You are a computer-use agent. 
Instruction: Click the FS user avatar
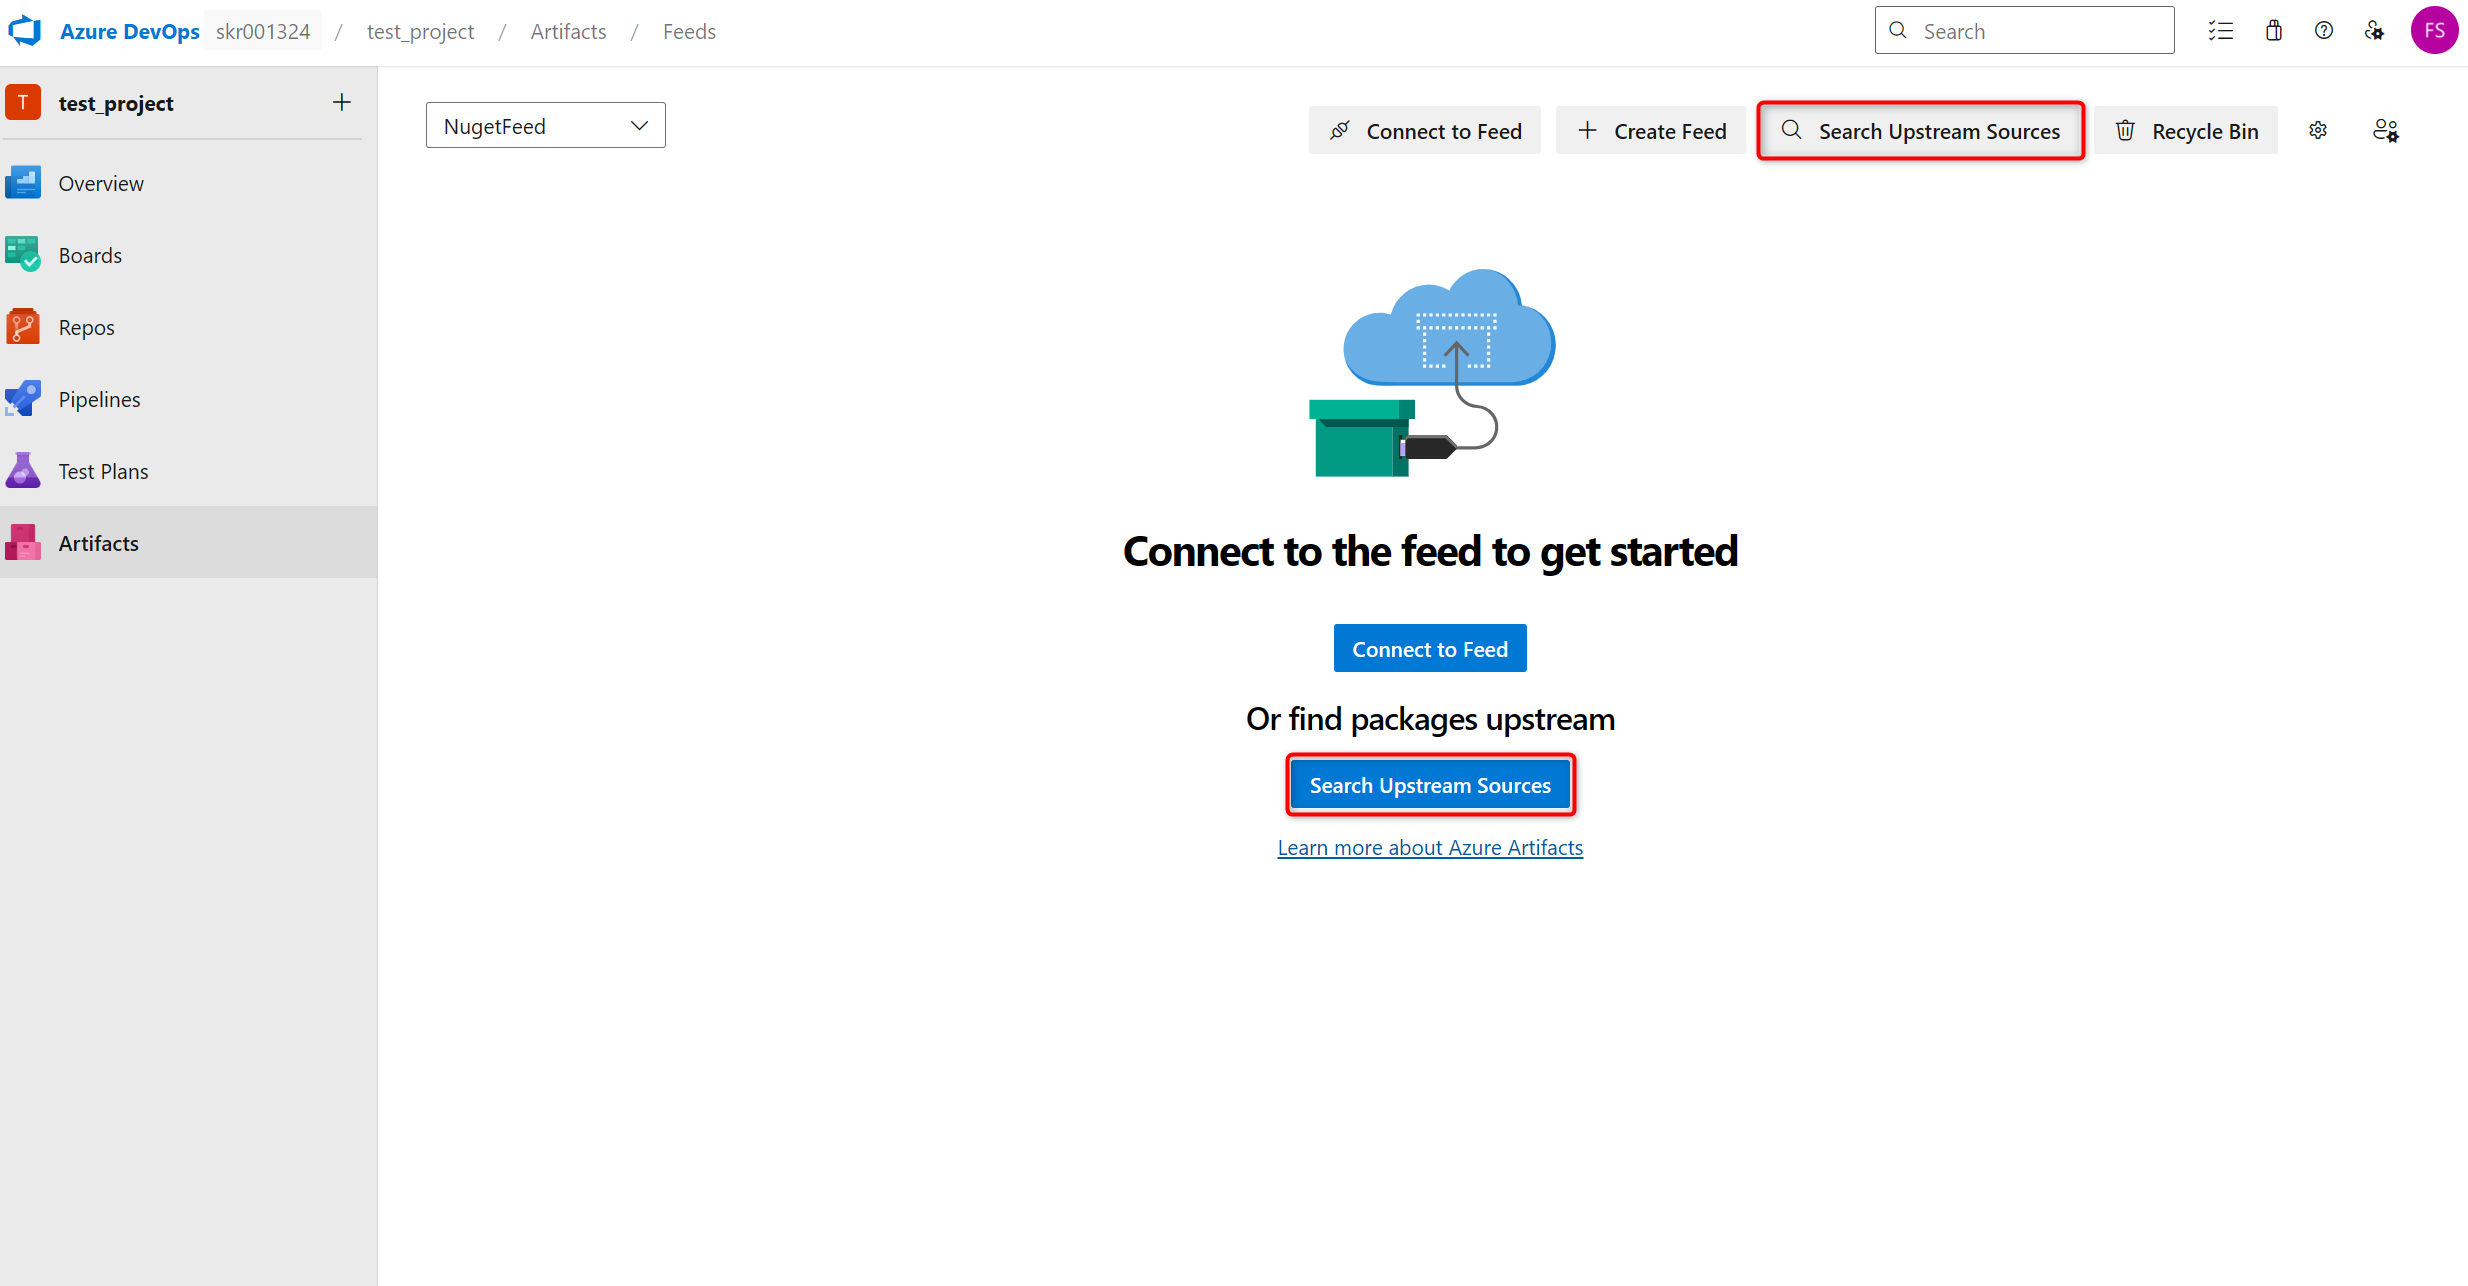click(2434, 31)
